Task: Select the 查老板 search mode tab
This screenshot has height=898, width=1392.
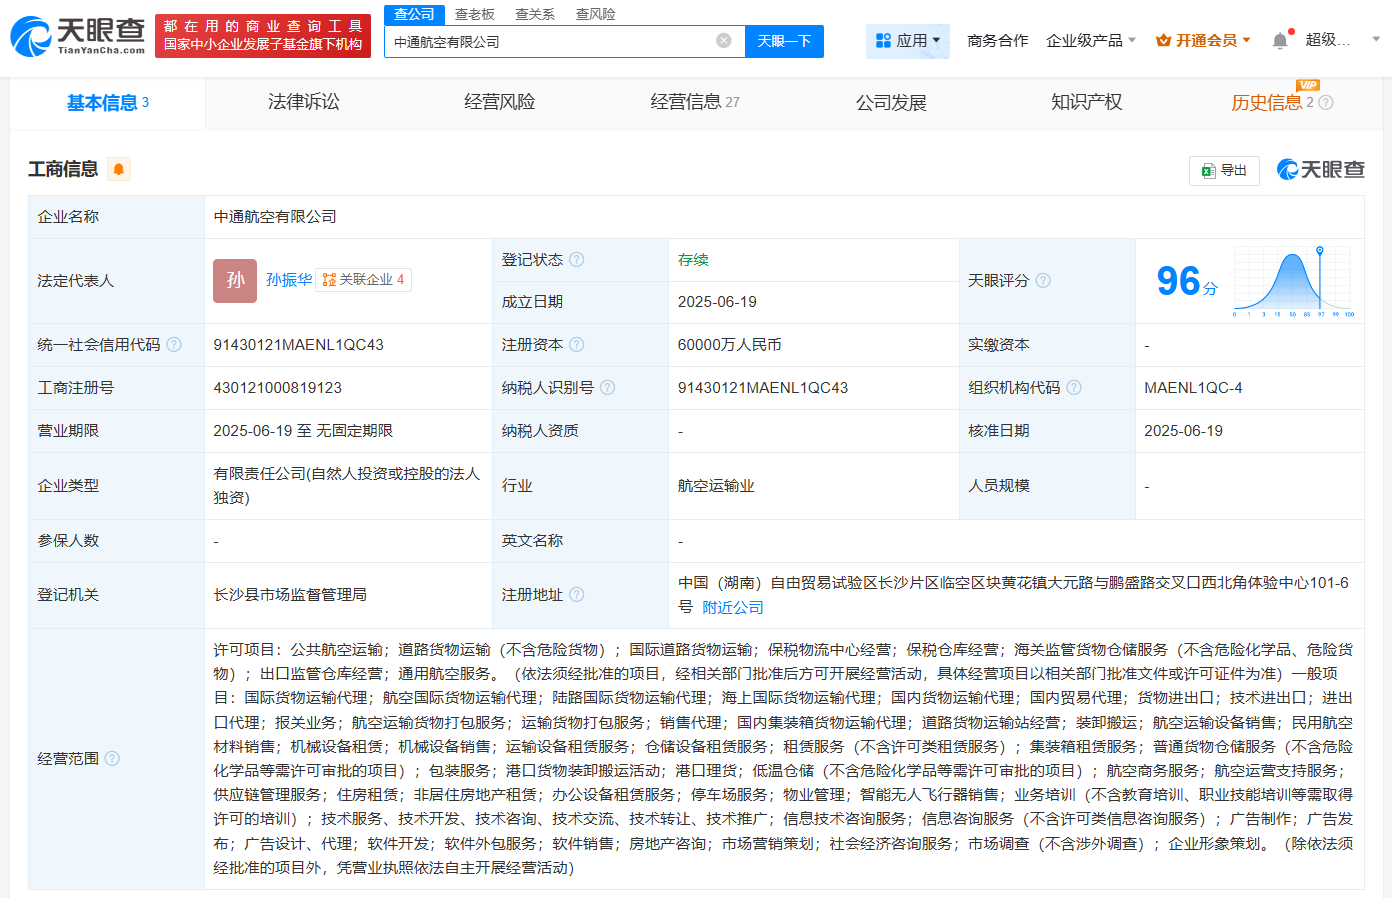Action: click(474, 14)
